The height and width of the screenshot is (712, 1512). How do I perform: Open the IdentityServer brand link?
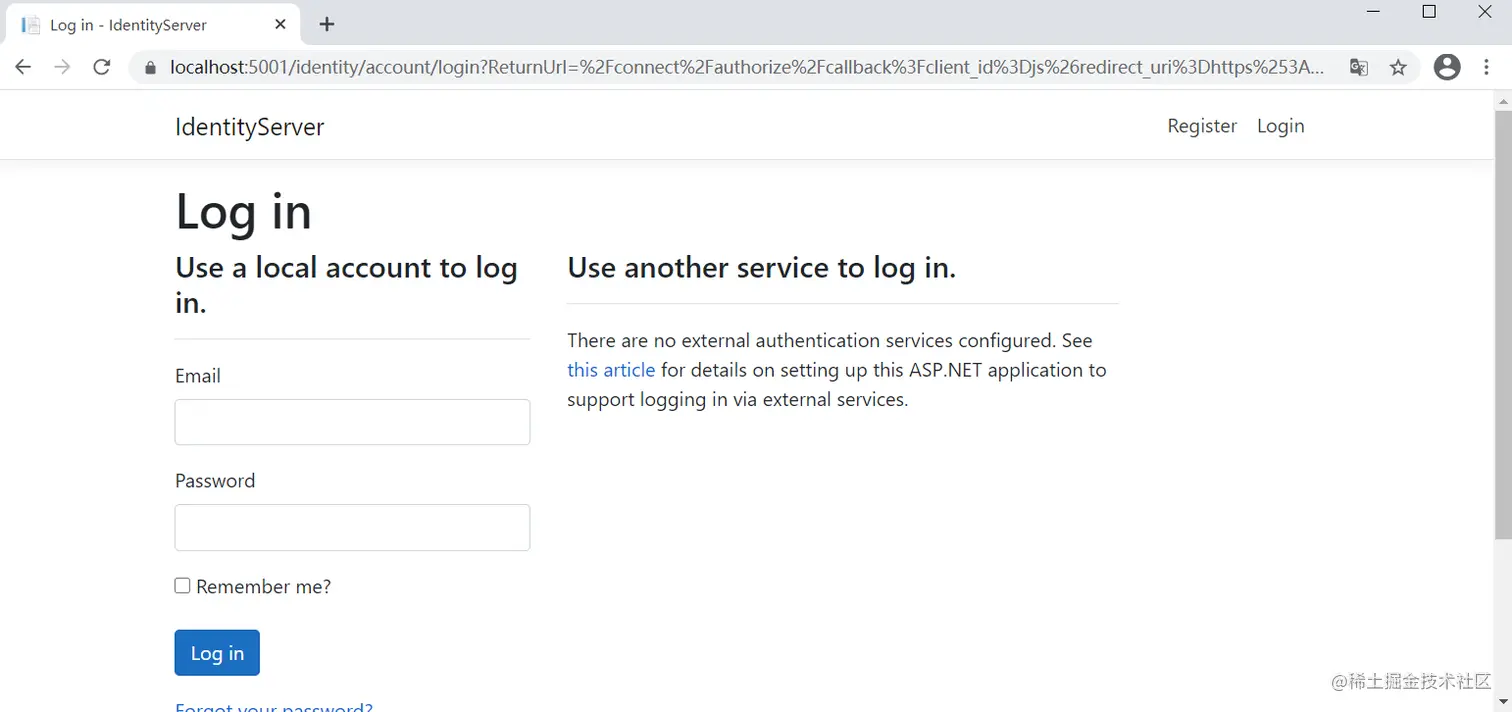tap(249, 126)
